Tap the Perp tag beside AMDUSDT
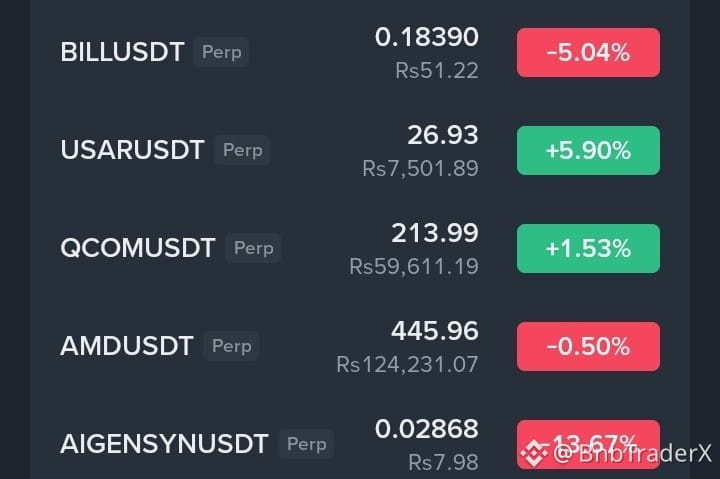The image size is (720, 479). [x=231, y=346]
